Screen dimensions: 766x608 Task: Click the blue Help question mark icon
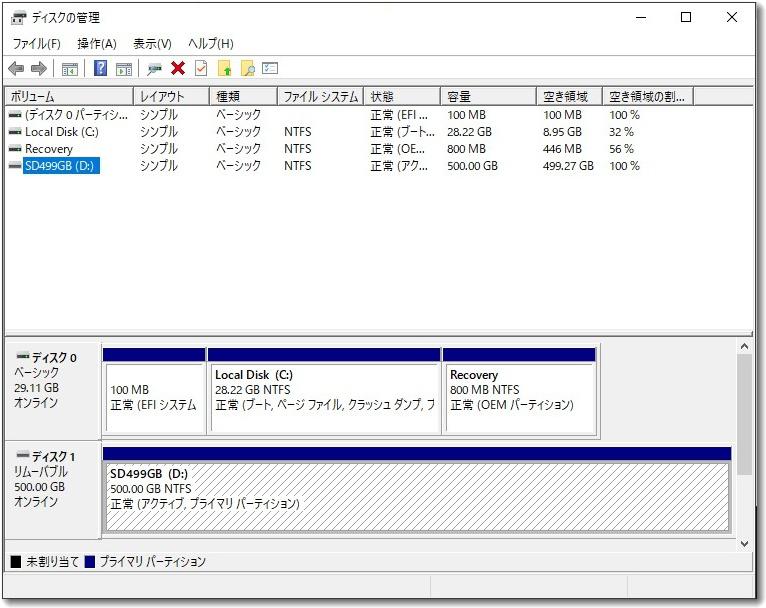click(100, 69)
